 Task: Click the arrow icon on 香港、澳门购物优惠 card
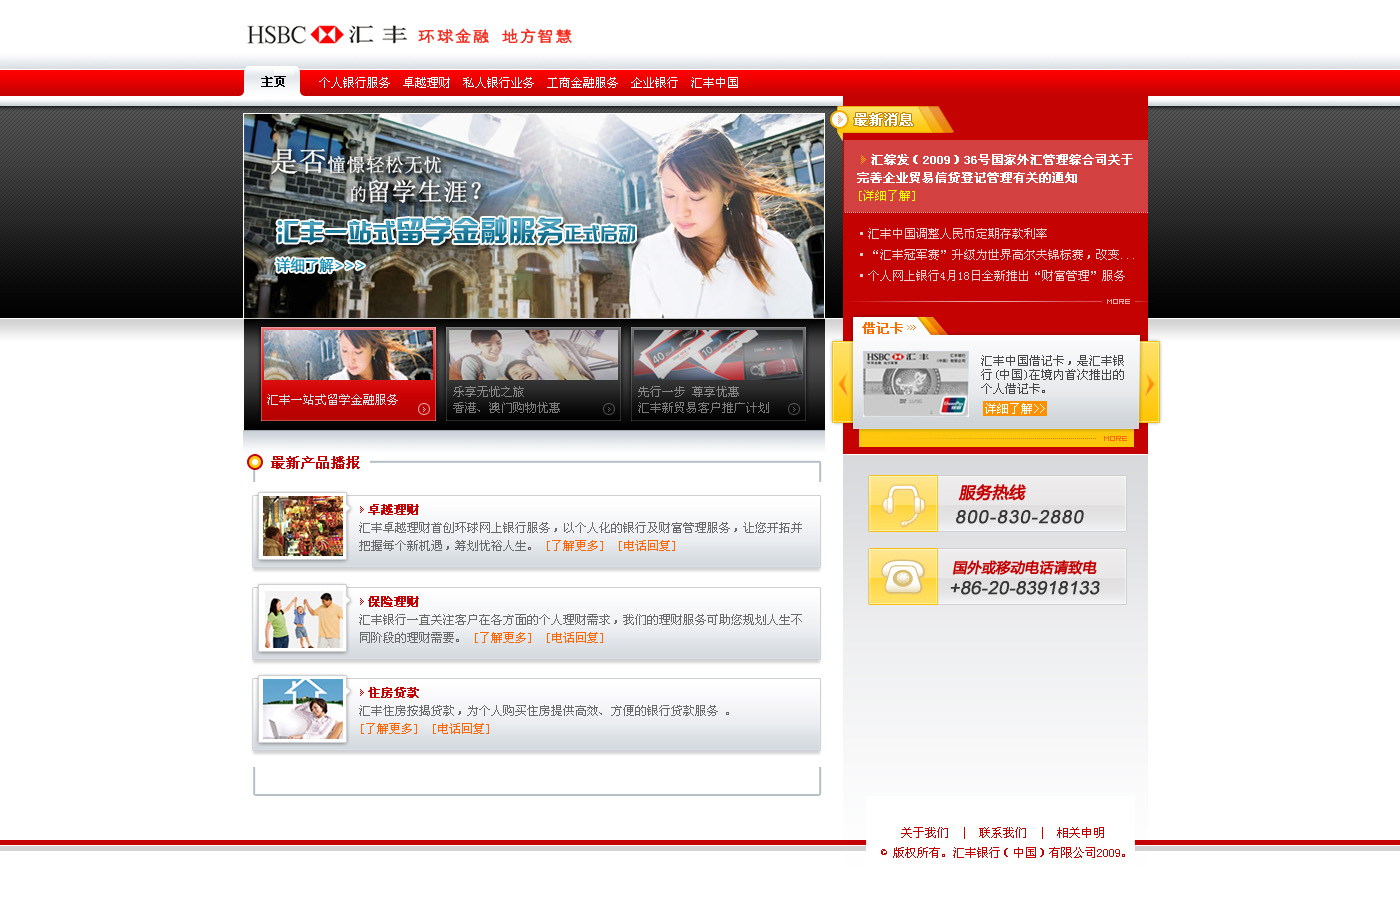(609, 409)
